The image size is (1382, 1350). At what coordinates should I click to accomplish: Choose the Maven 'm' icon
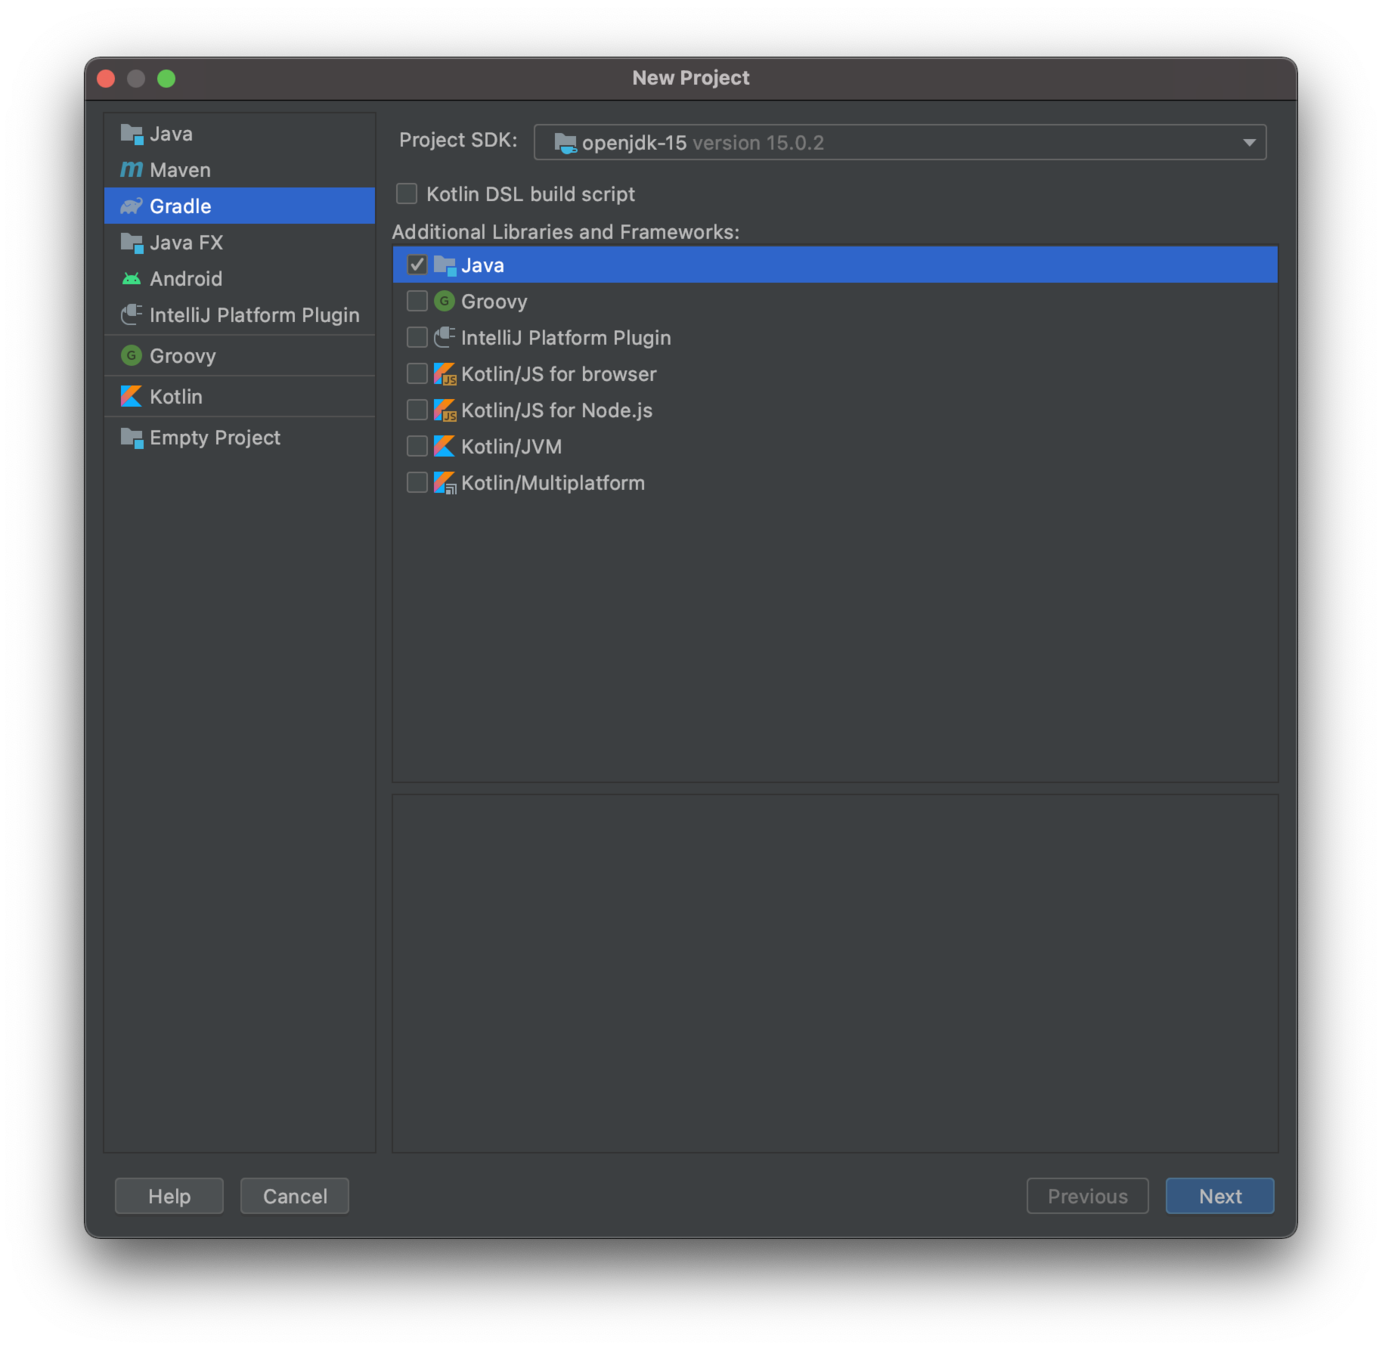(131, 170)
